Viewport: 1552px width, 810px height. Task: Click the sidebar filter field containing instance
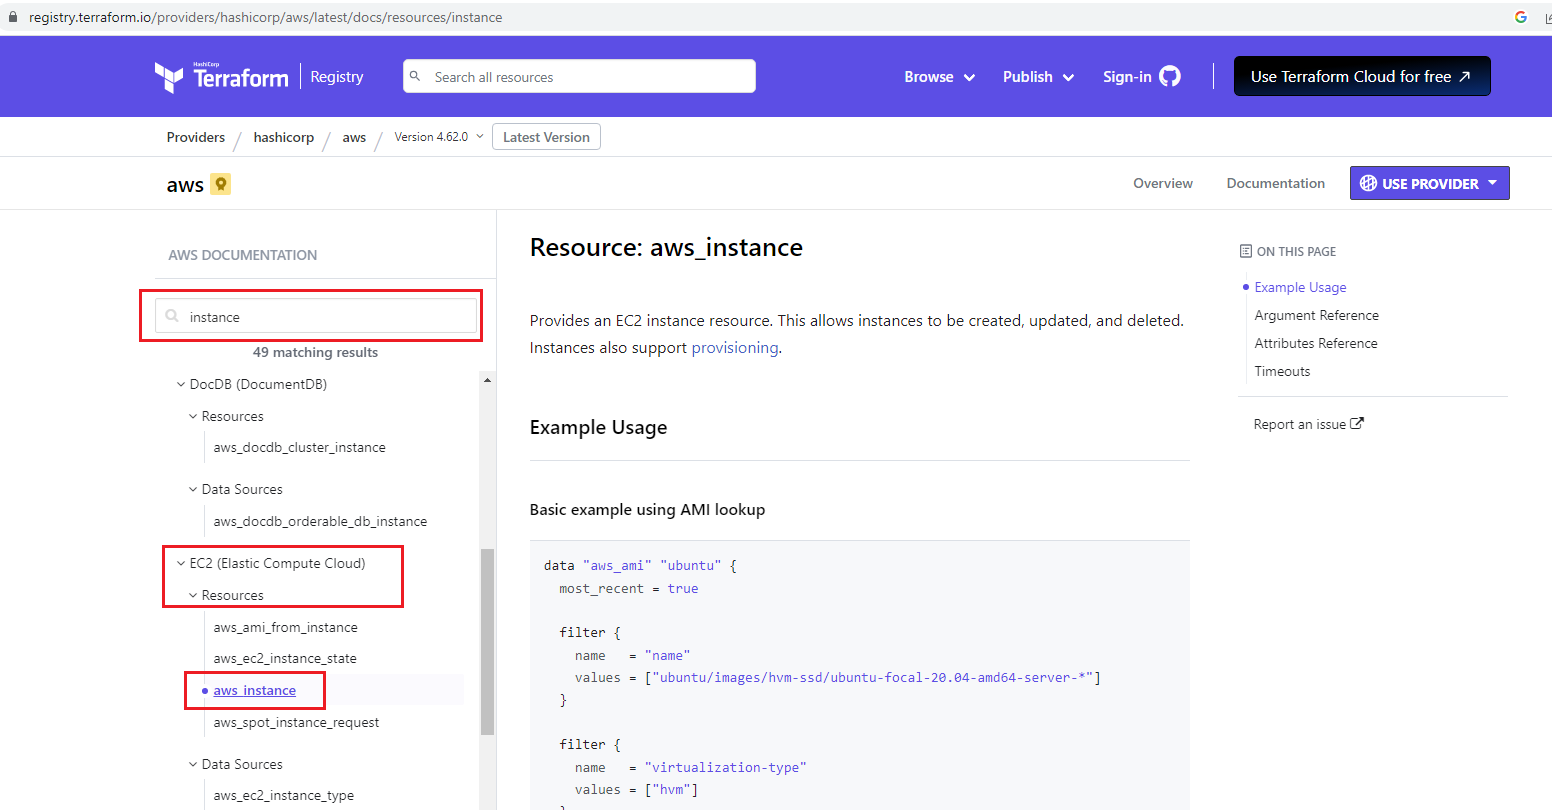point(316,316)
